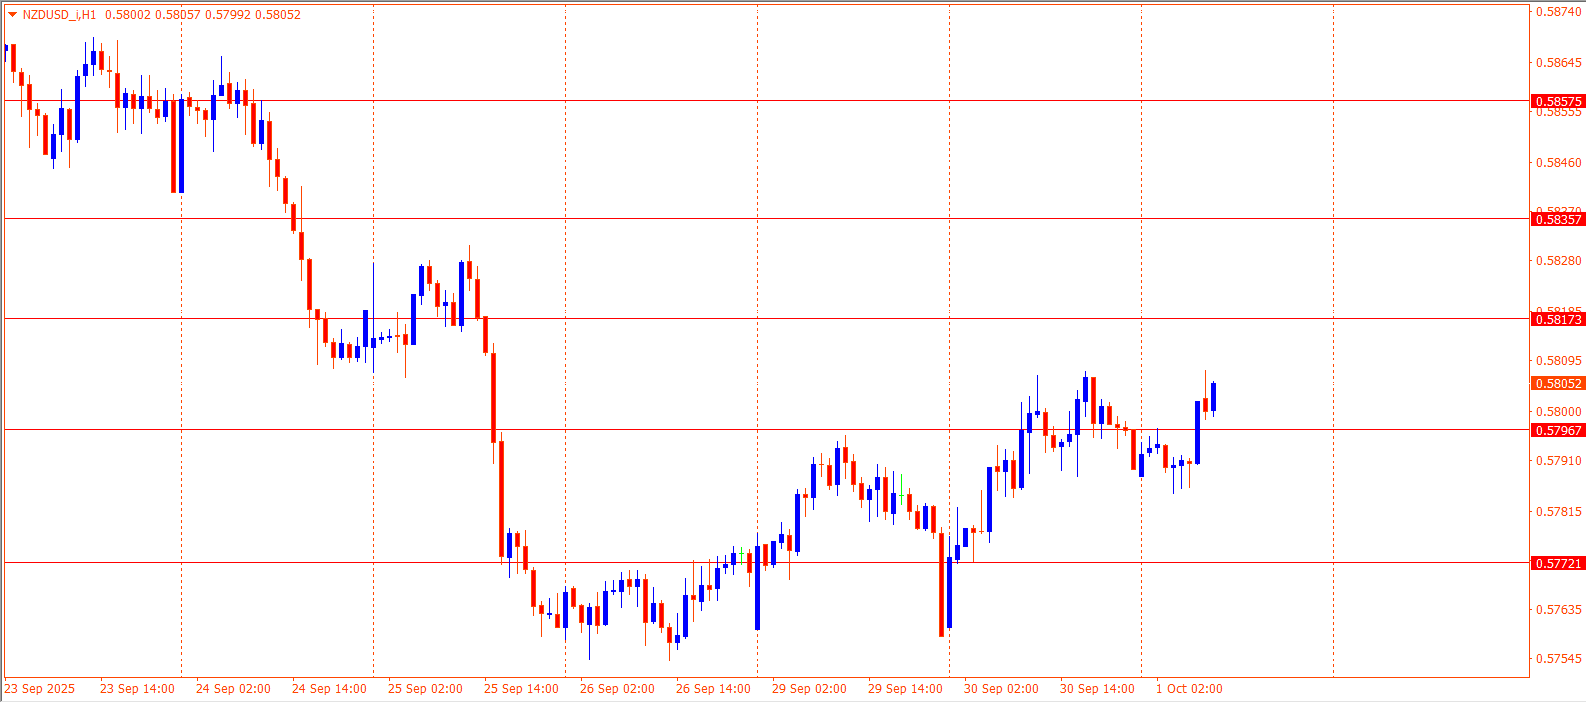Click the tall blue candle at 29 Sep 02:00
This screenshot has width=1586, height=703.
tap(757, 589)
